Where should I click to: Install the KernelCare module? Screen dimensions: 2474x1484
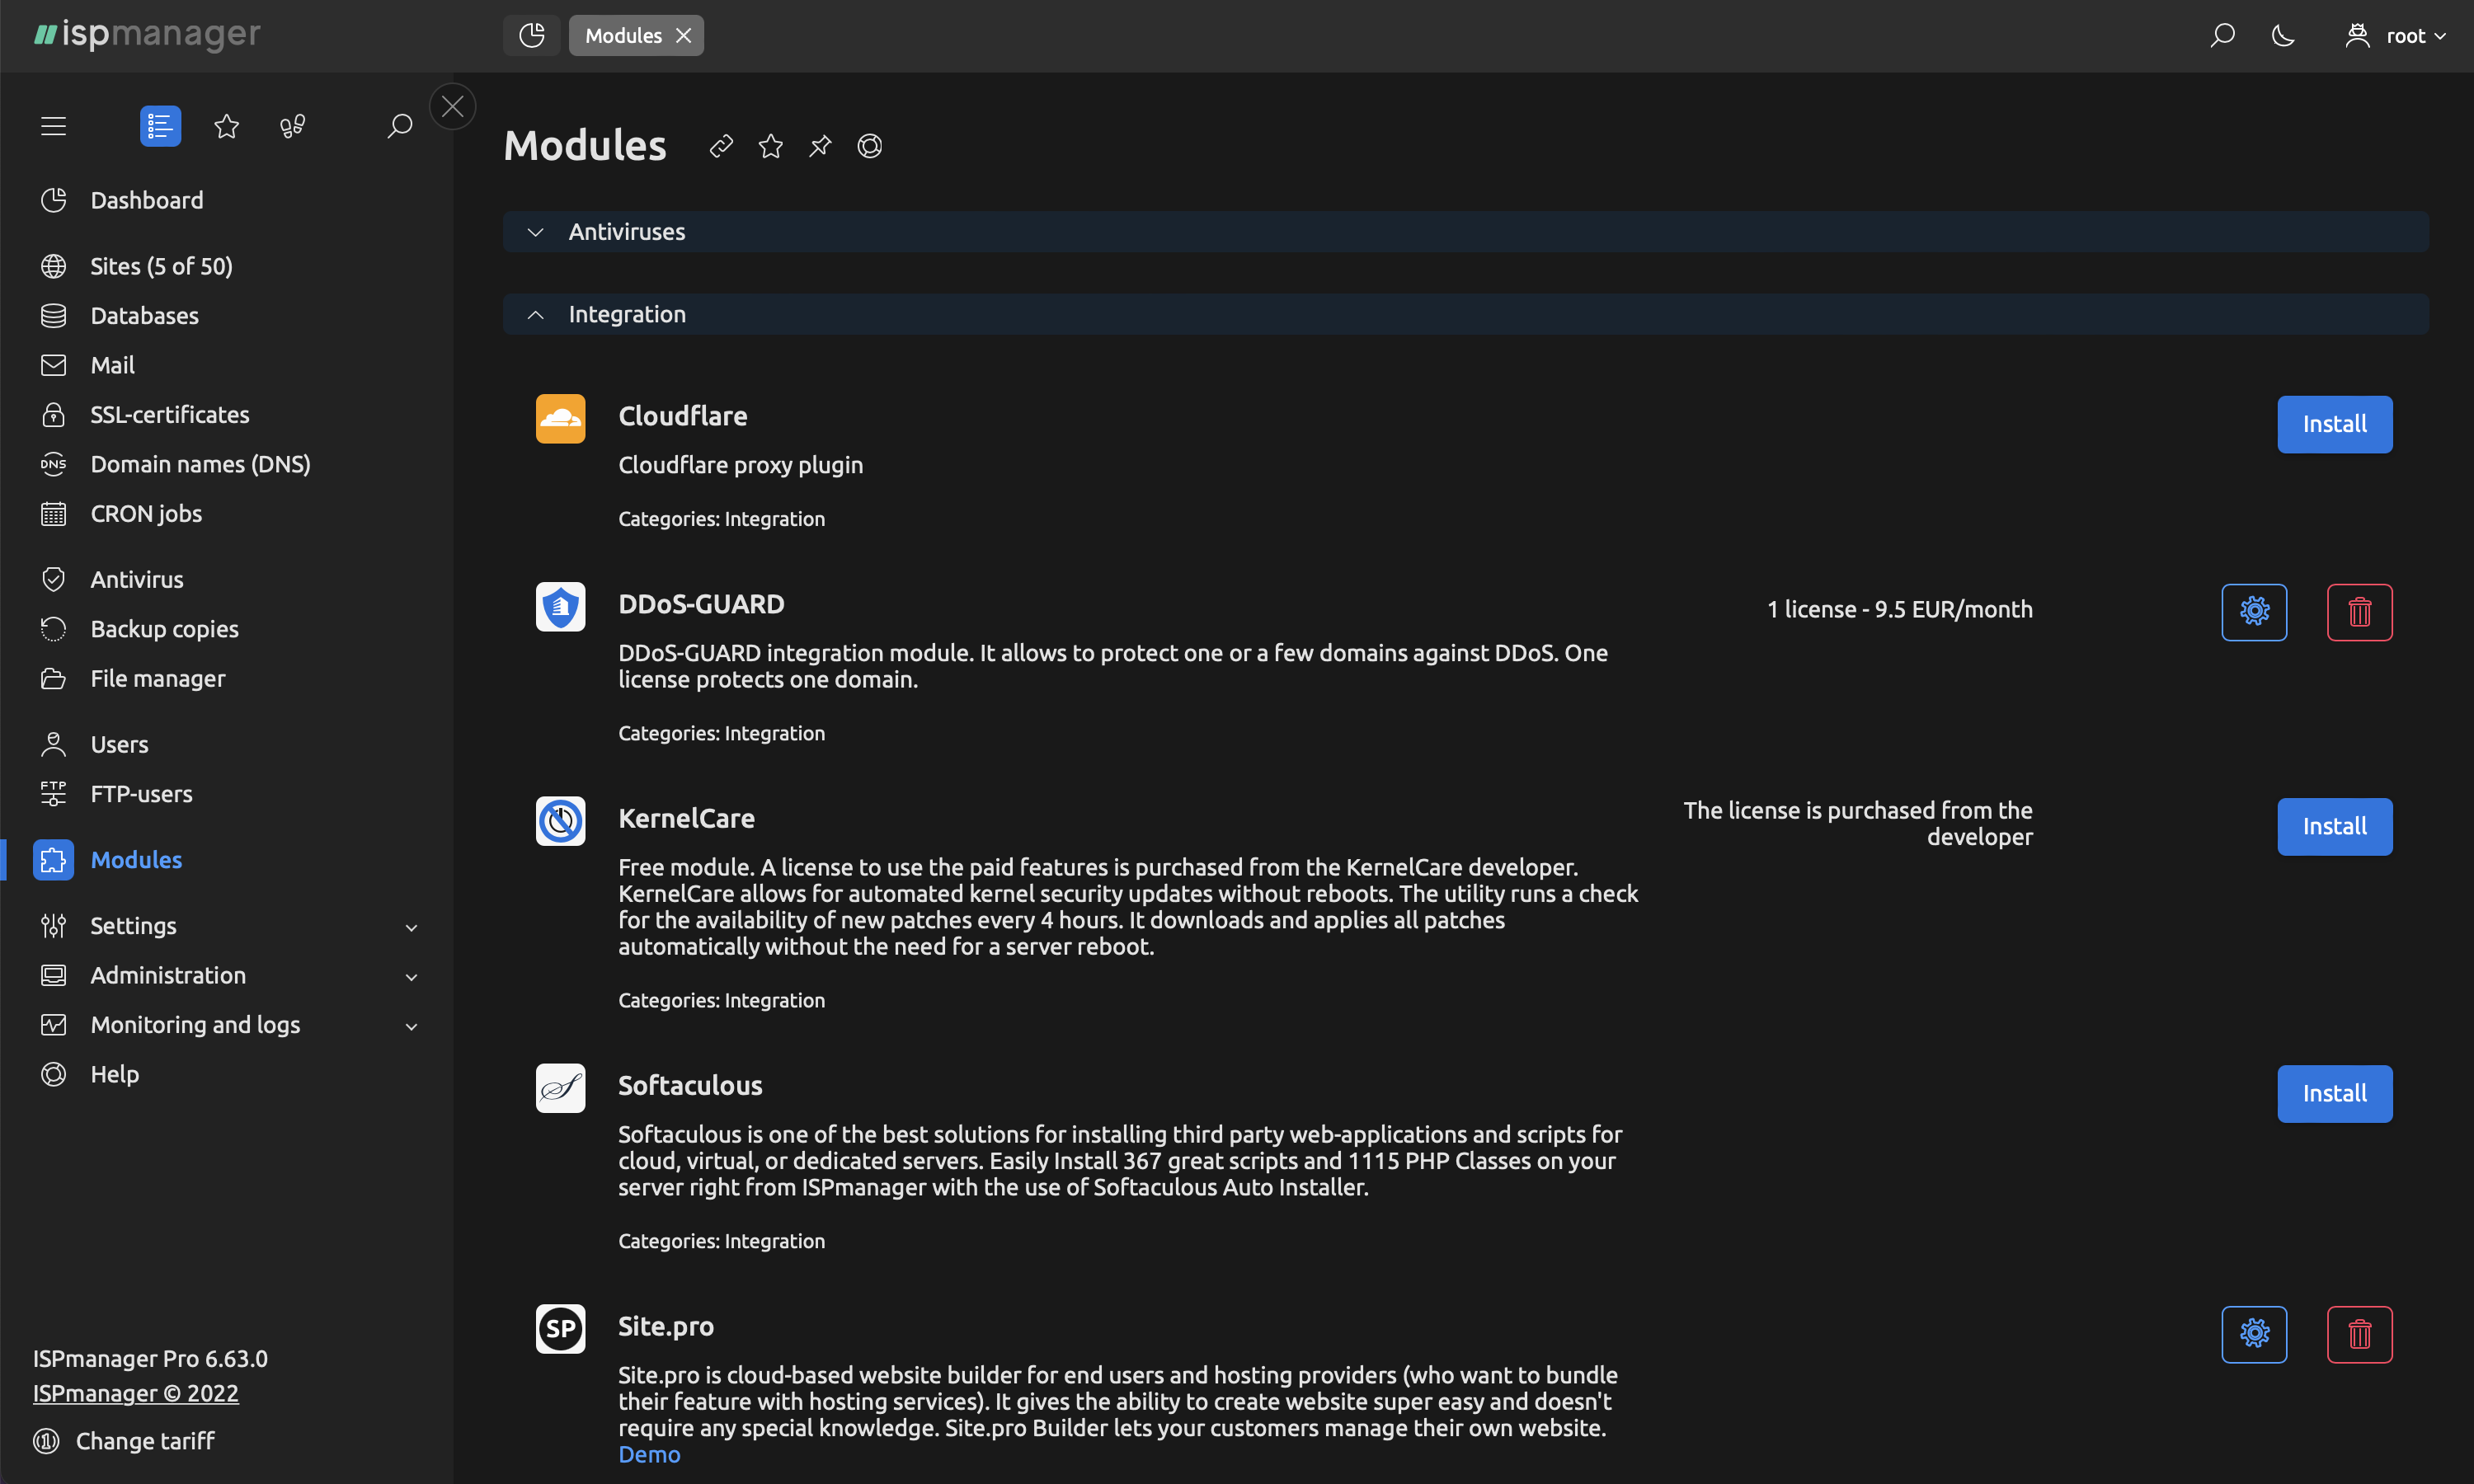[2334, 826]
